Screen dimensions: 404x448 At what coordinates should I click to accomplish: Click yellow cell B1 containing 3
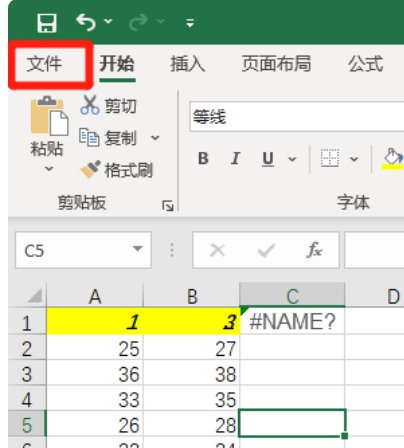pyautogui.click(x=192, y=321)
